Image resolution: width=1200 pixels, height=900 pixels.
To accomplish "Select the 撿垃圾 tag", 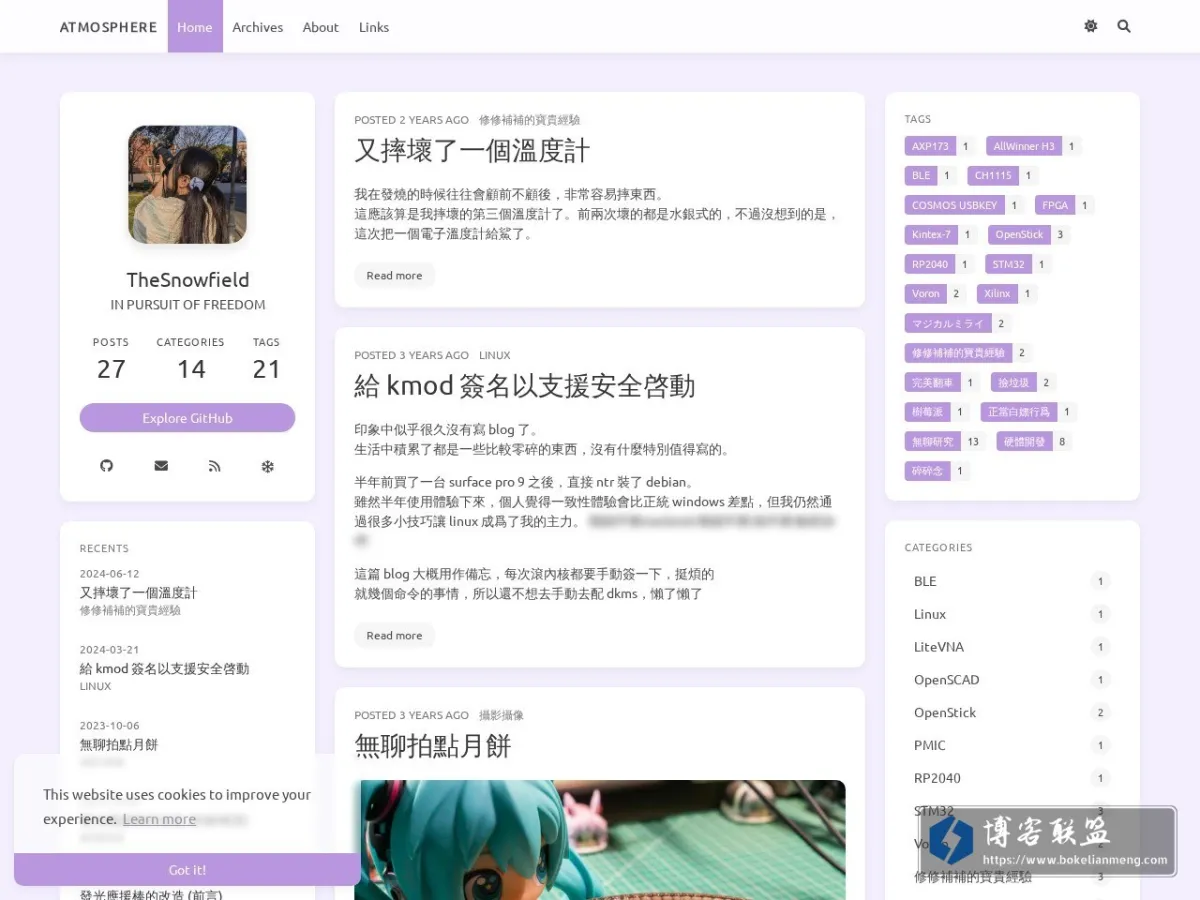I will click(x=1013, y=382).
